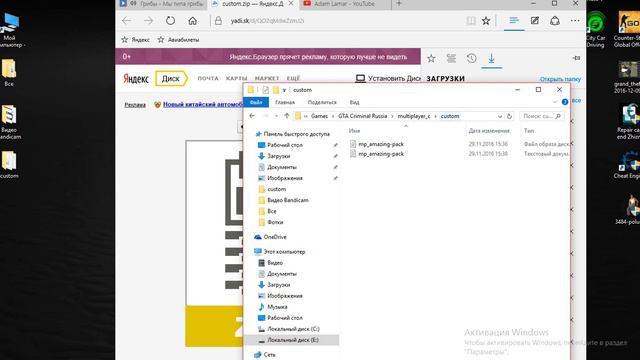Open Рабочий стол under quick access
The width and height of the screenshot is (640, 360).
coord(284,145)
